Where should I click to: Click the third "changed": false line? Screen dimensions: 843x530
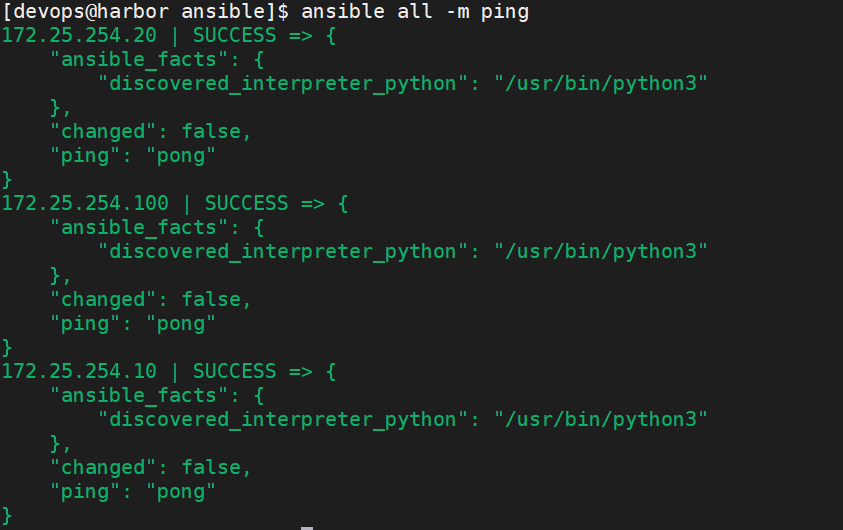[151, 468]
